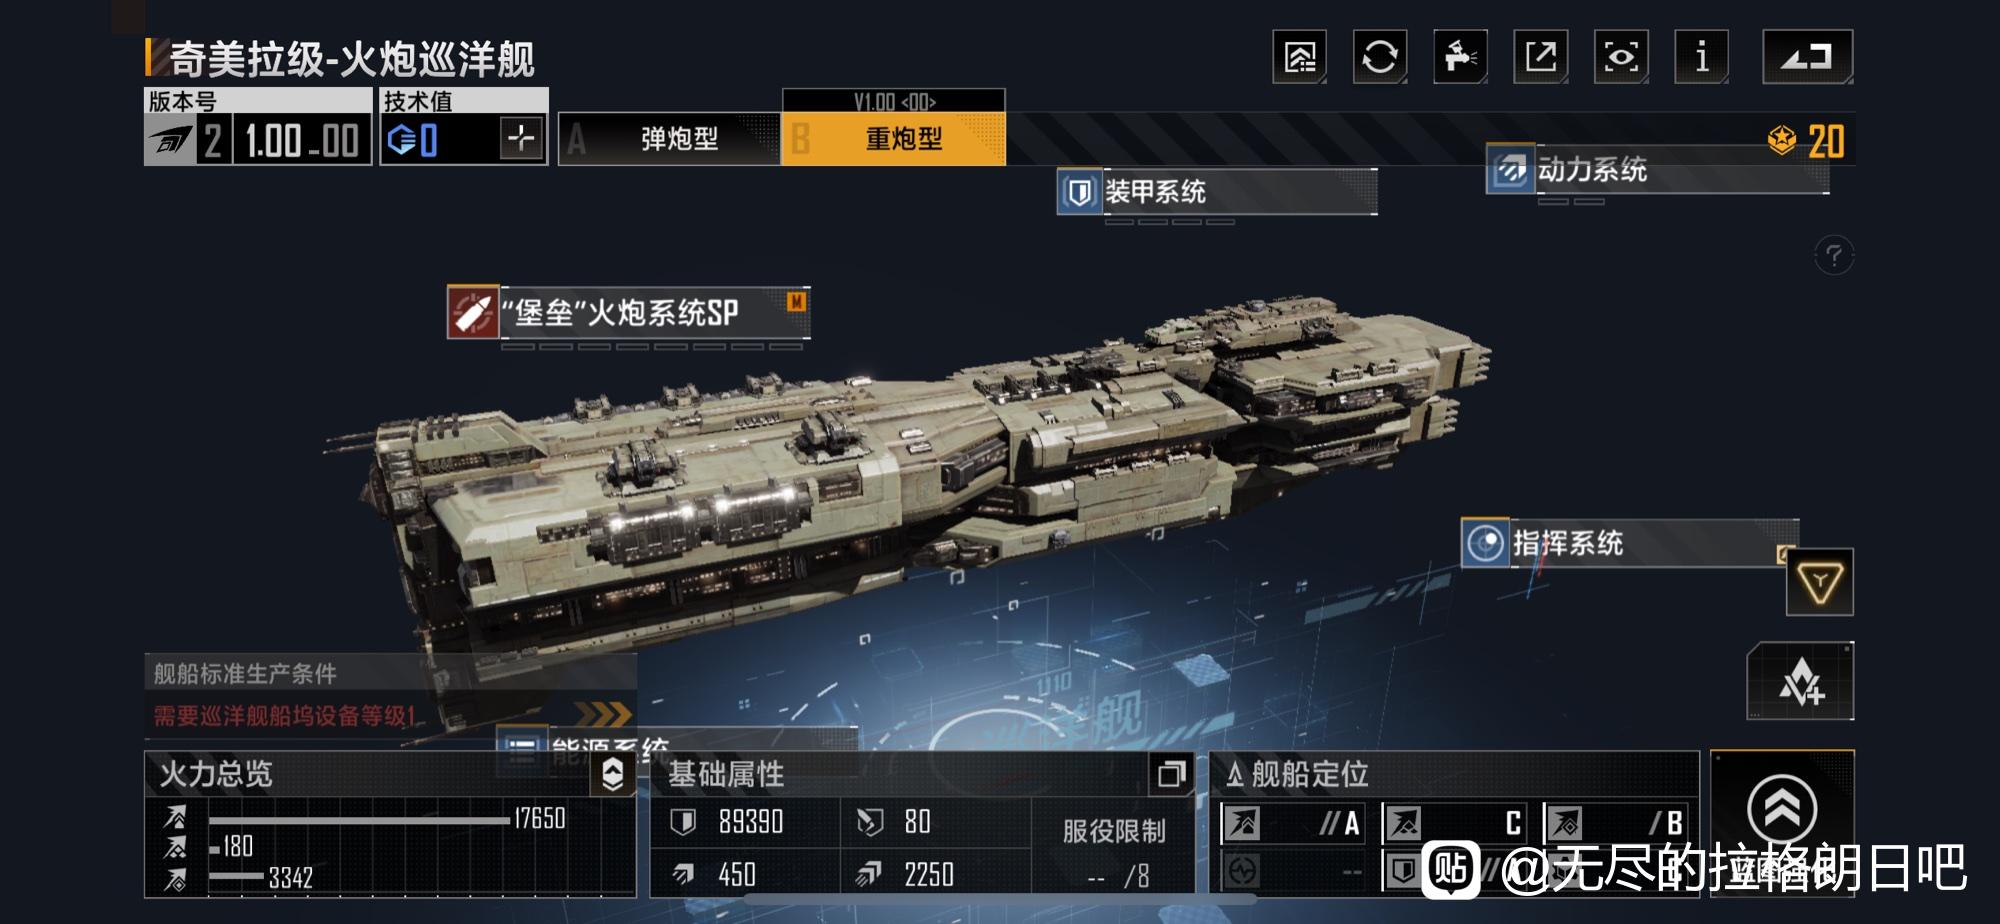2000x924 pixels.
Task: Open the paint spray skin icon
Action: pyautogui.click(x=1460, y=56)
